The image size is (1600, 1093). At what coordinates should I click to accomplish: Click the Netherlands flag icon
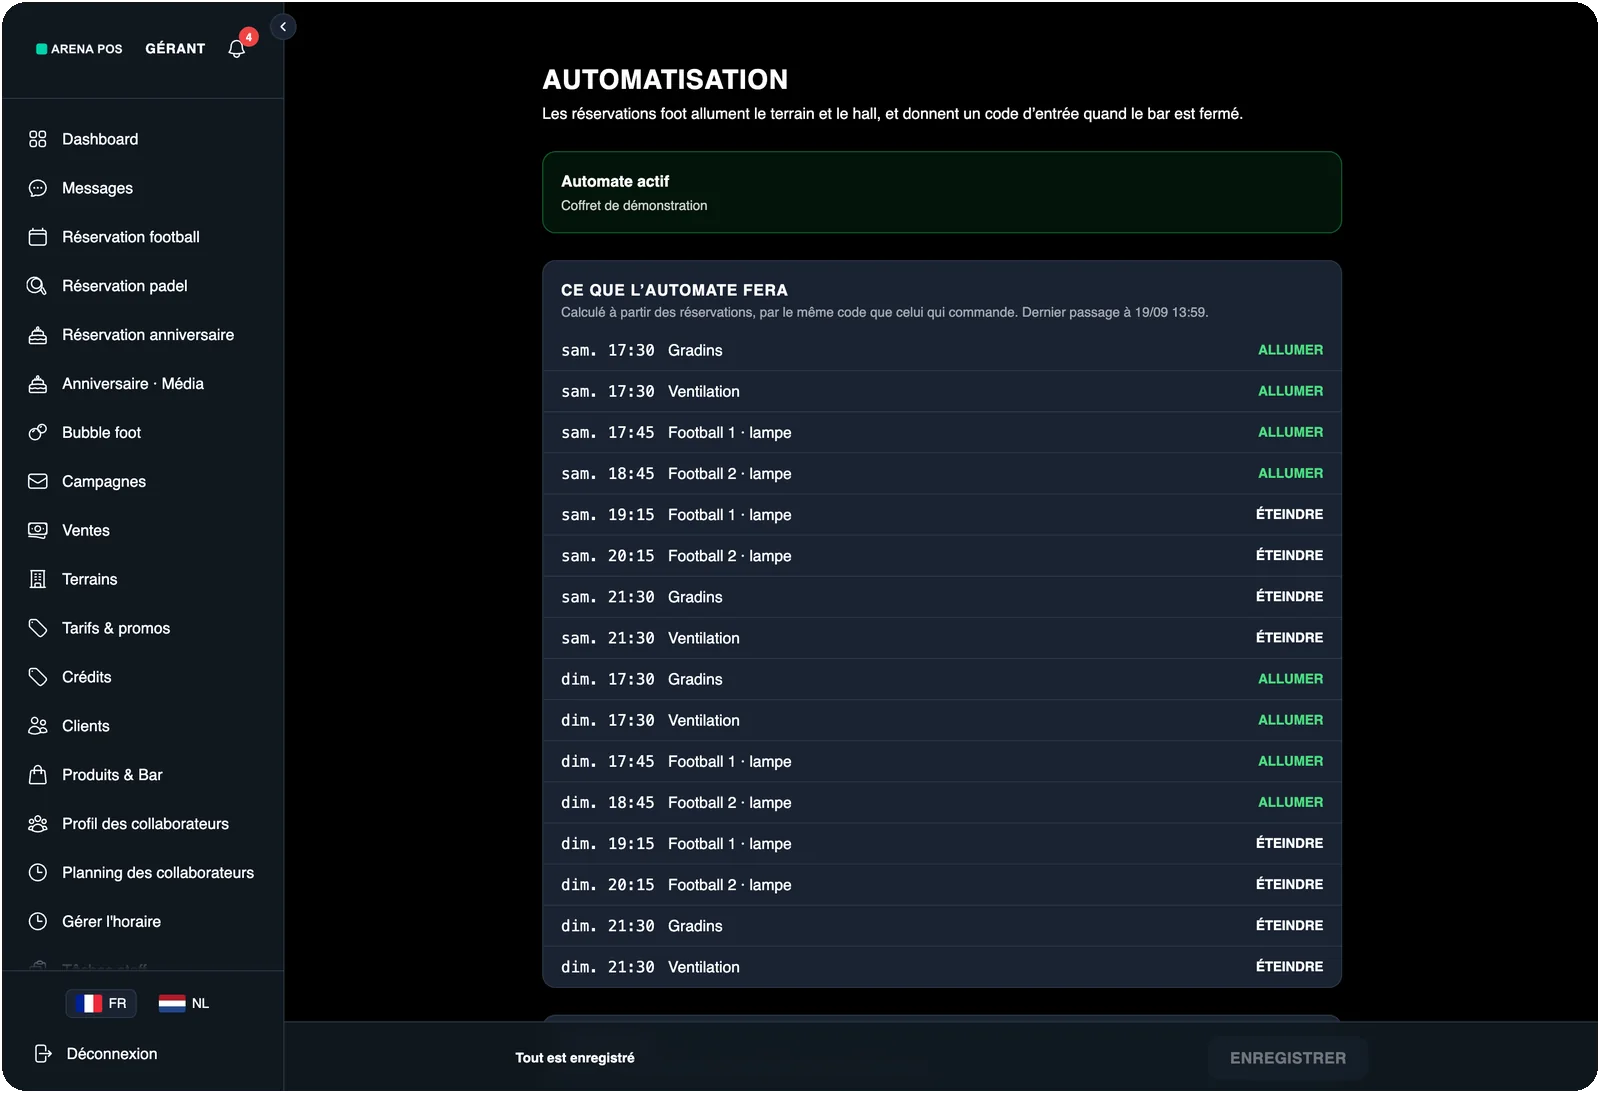pyautogui.click(x=172, y=1003)
